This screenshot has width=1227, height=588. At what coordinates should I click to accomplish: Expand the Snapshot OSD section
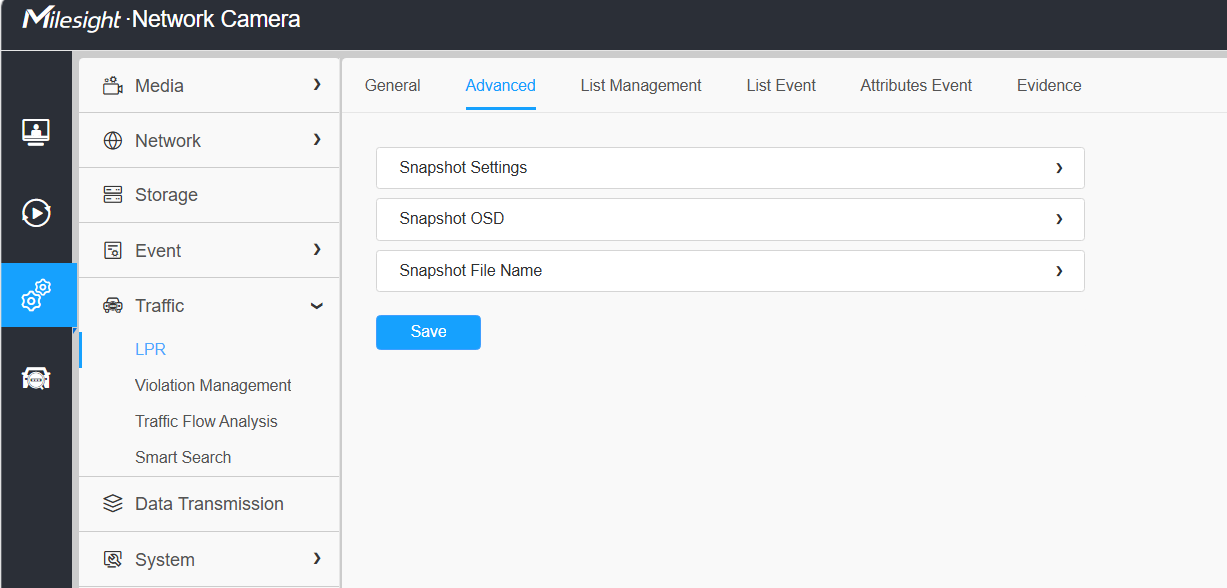[730, 219]
